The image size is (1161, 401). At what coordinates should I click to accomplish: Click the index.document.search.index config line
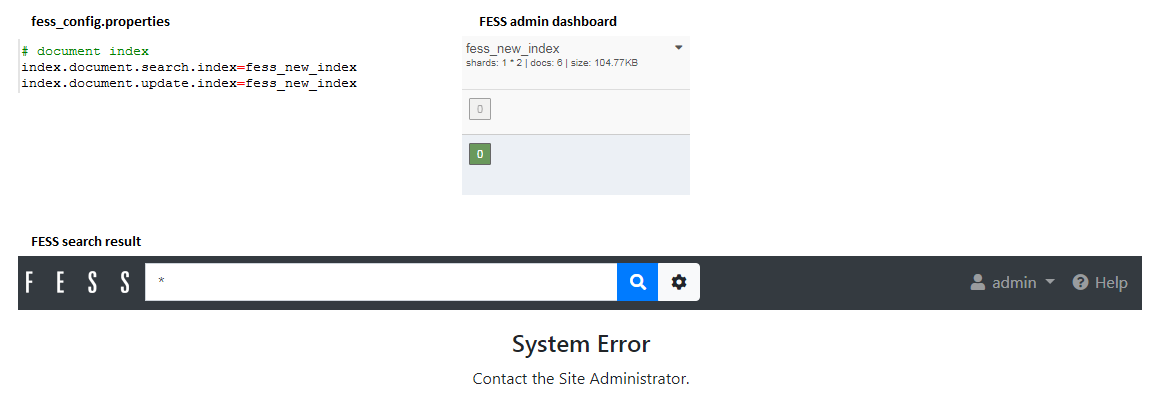[x=189, y=67]
